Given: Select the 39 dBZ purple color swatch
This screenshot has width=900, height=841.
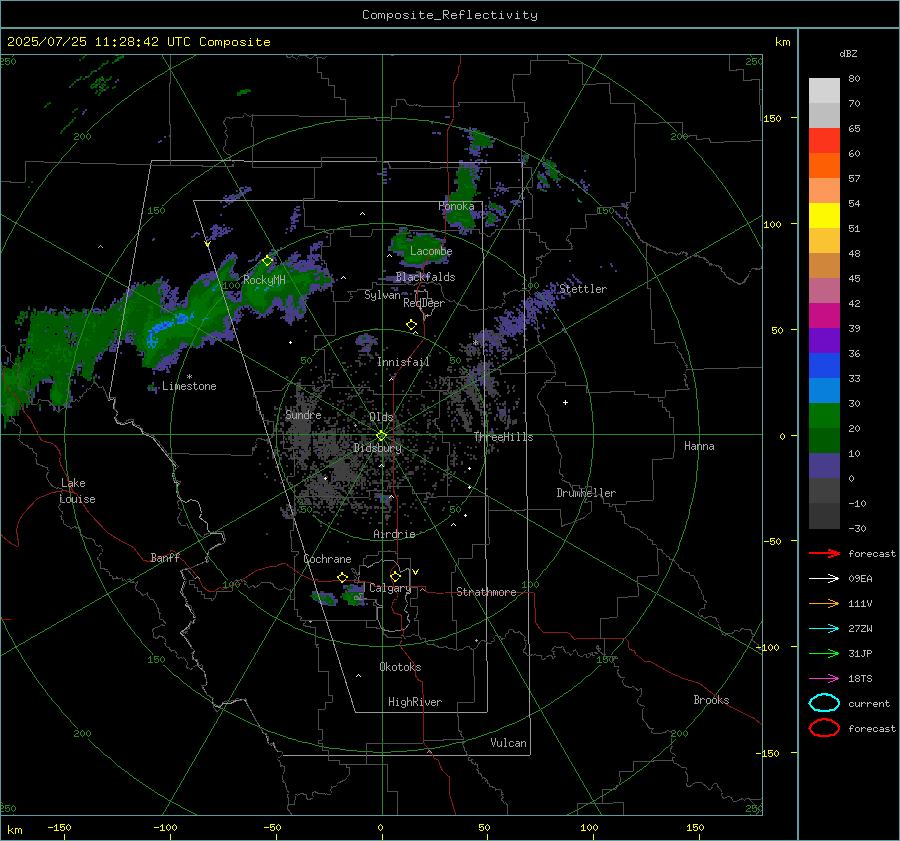Looking at the screenshot, I should (x=824, y=340).
